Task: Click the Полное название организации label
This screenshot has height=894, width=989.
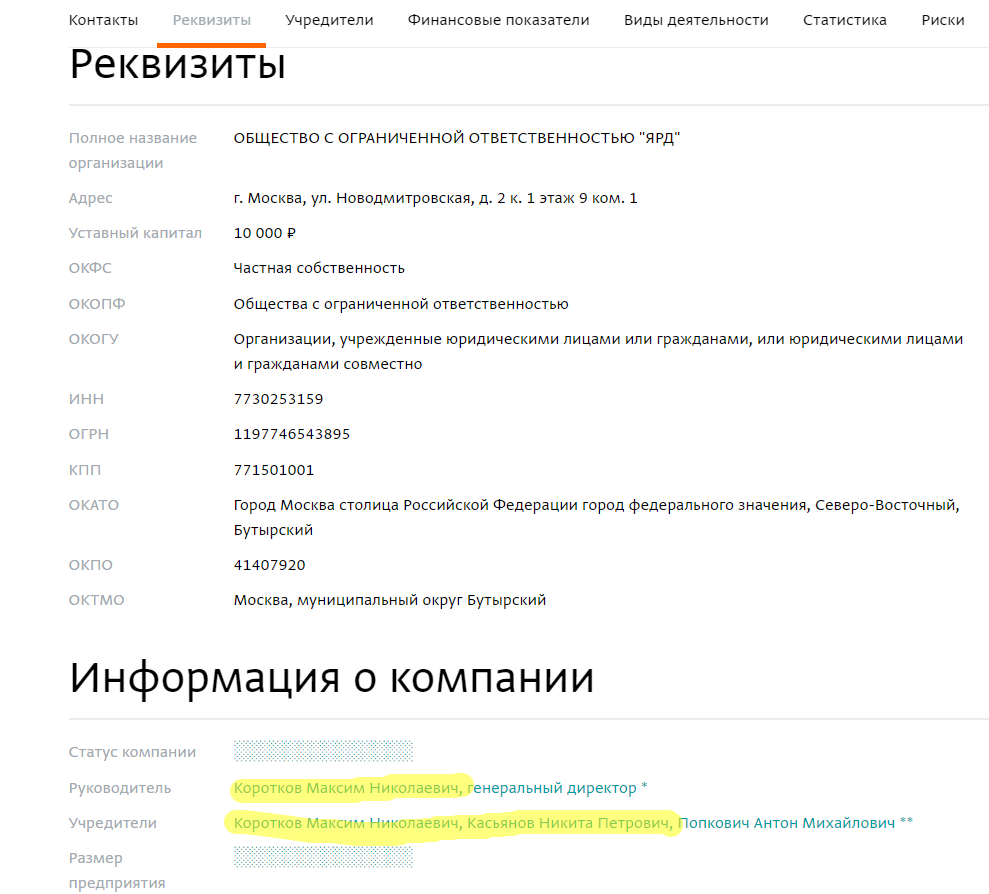Action: coord(132,150)
